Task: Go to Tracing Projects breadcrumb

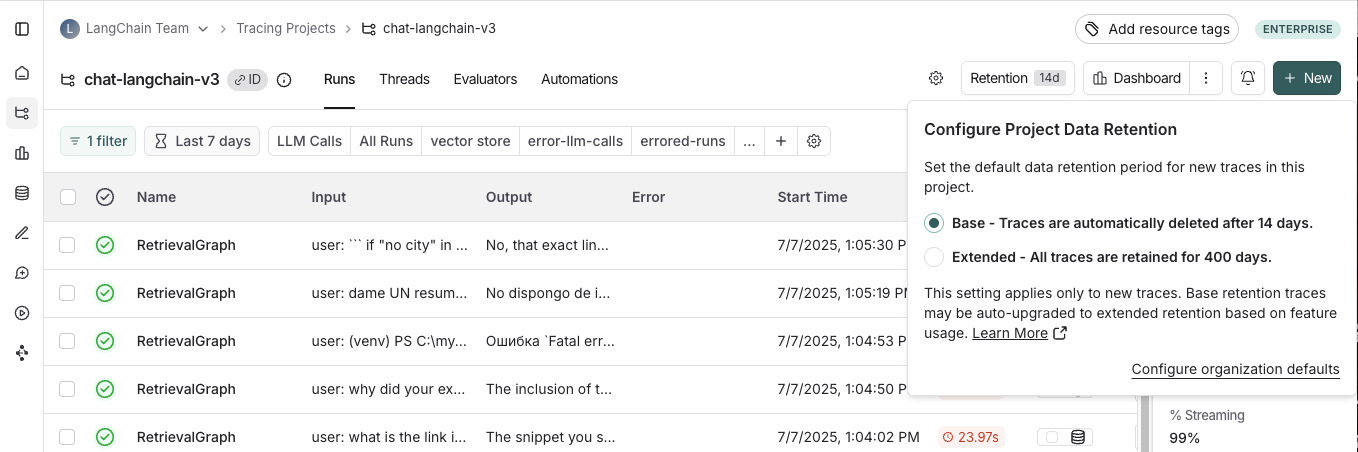Action: click(286, 28)
